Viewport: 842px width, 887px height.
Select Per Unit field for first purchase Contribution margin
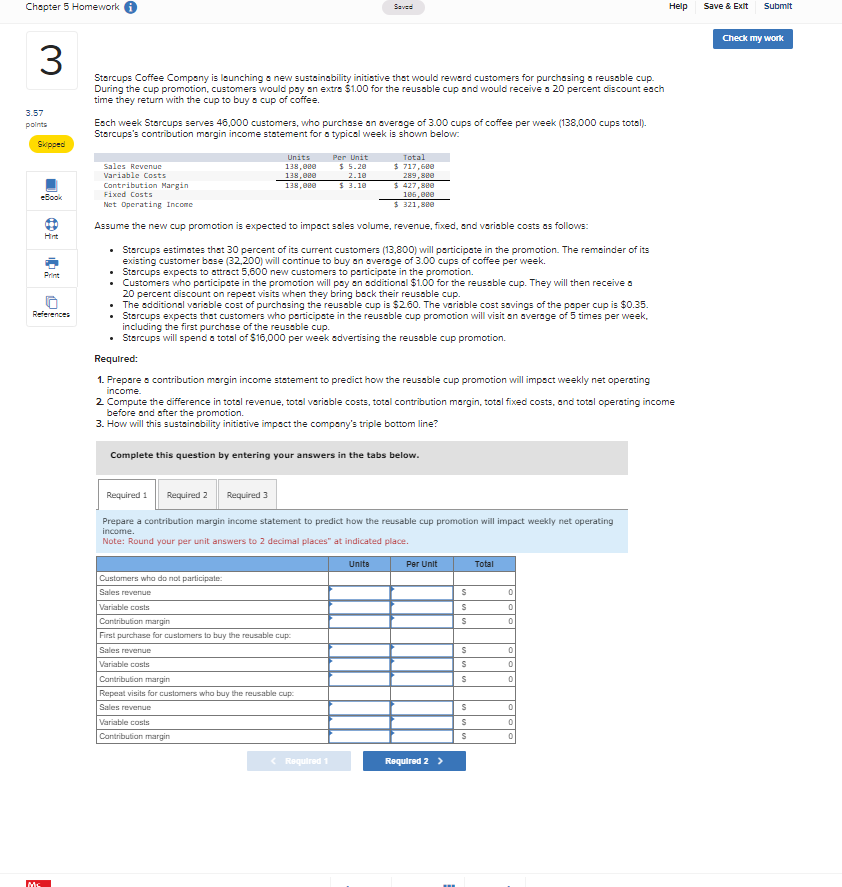pos(422,679)
